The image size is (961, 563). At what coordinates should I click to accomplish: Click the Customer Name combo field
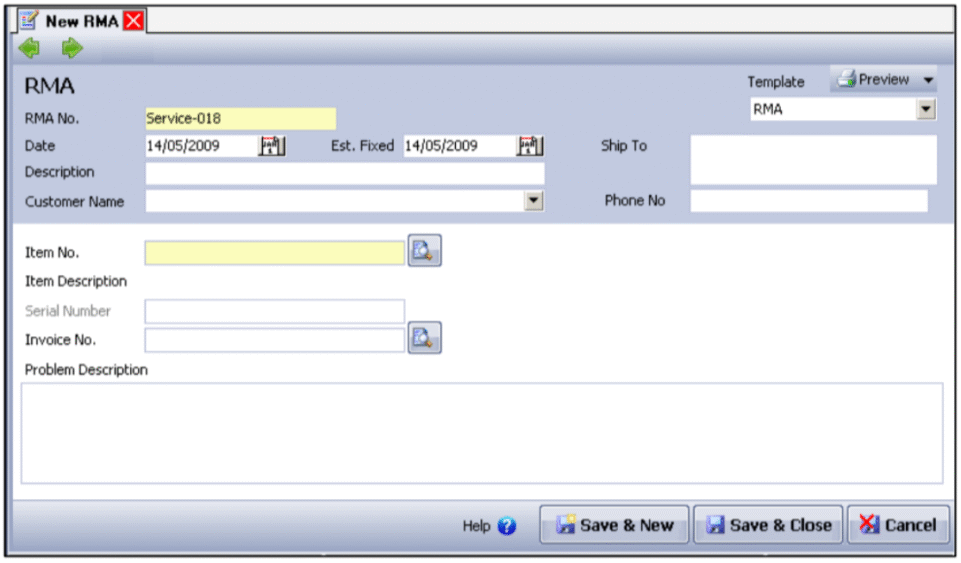[344, 200]
